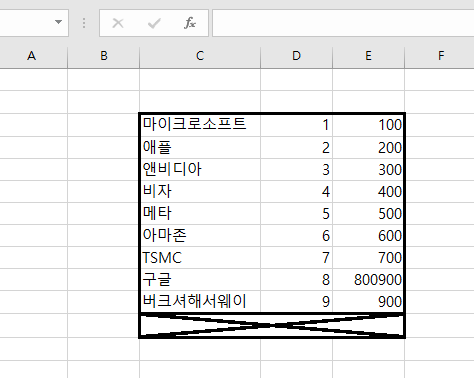Image resolution: width=474 pixels, height=378 pixels.
Task: Select the cell with value 700
Action: click(x=368, y=257)
